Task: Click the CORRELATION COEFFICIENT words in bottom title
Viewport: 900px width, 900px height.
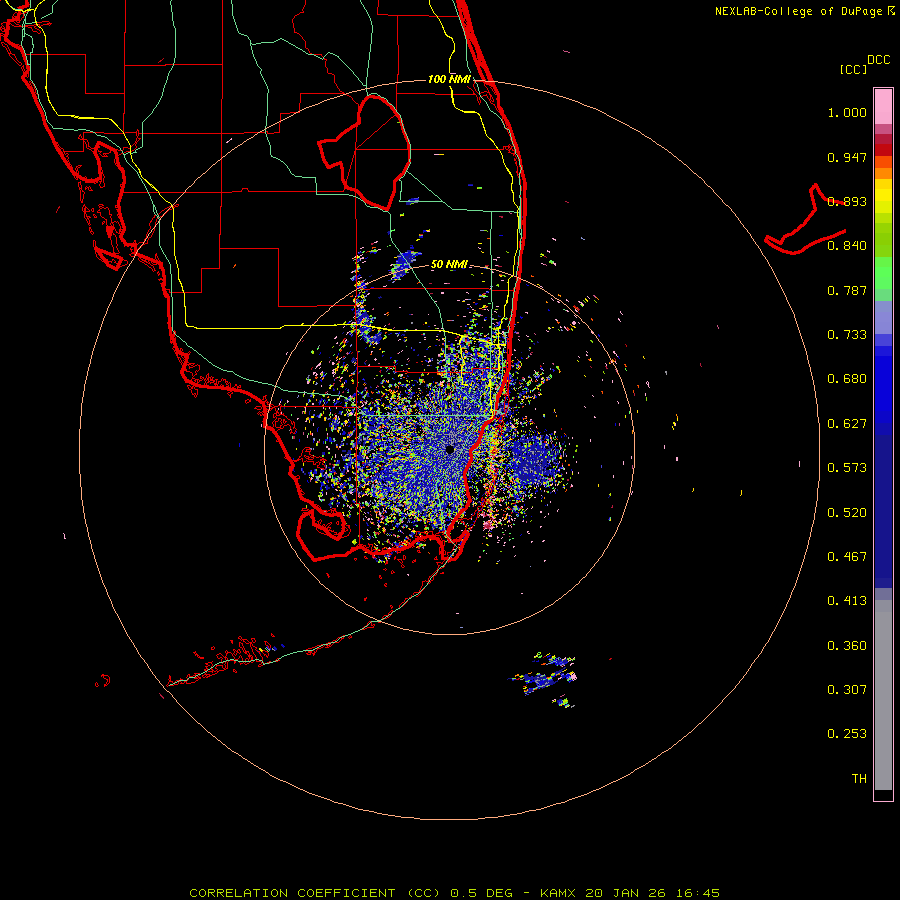Action: [x=292, y=893]
